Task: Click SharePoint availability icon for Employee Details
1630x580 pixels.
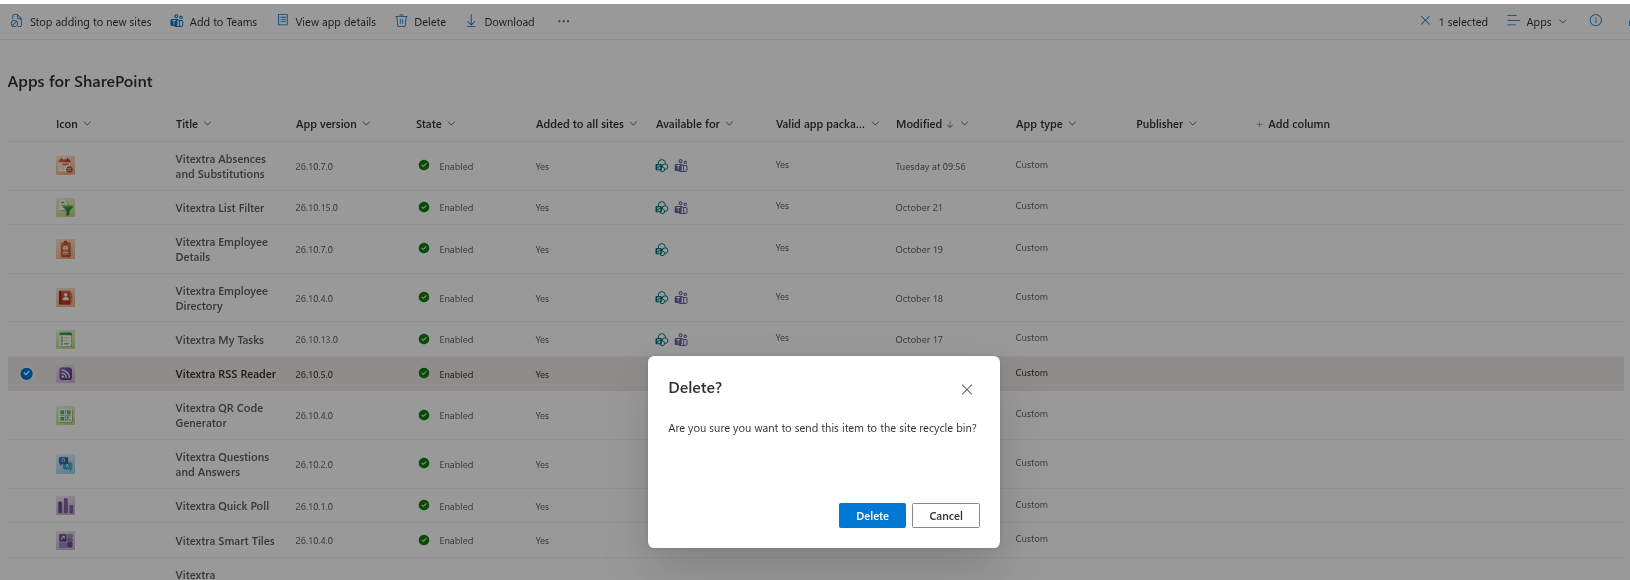Action: (662, 250)
